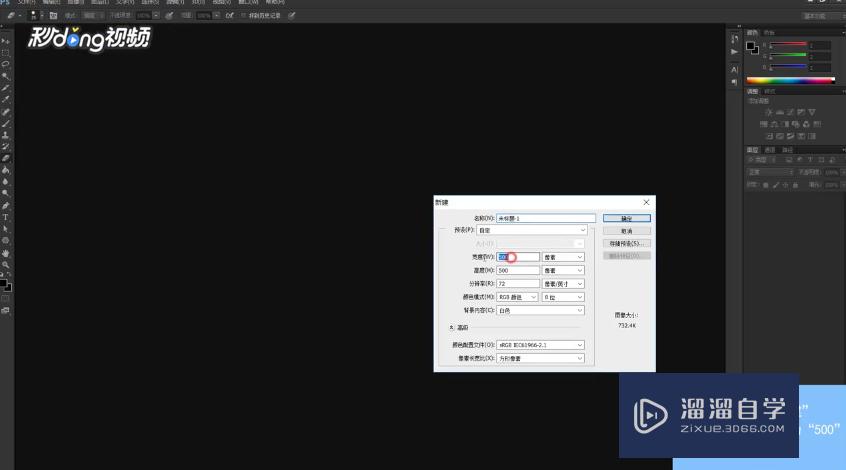This screenshot has width=846, height=470.
Task: Click the OK button in New dialog
Action: click(x=626, y=219)
